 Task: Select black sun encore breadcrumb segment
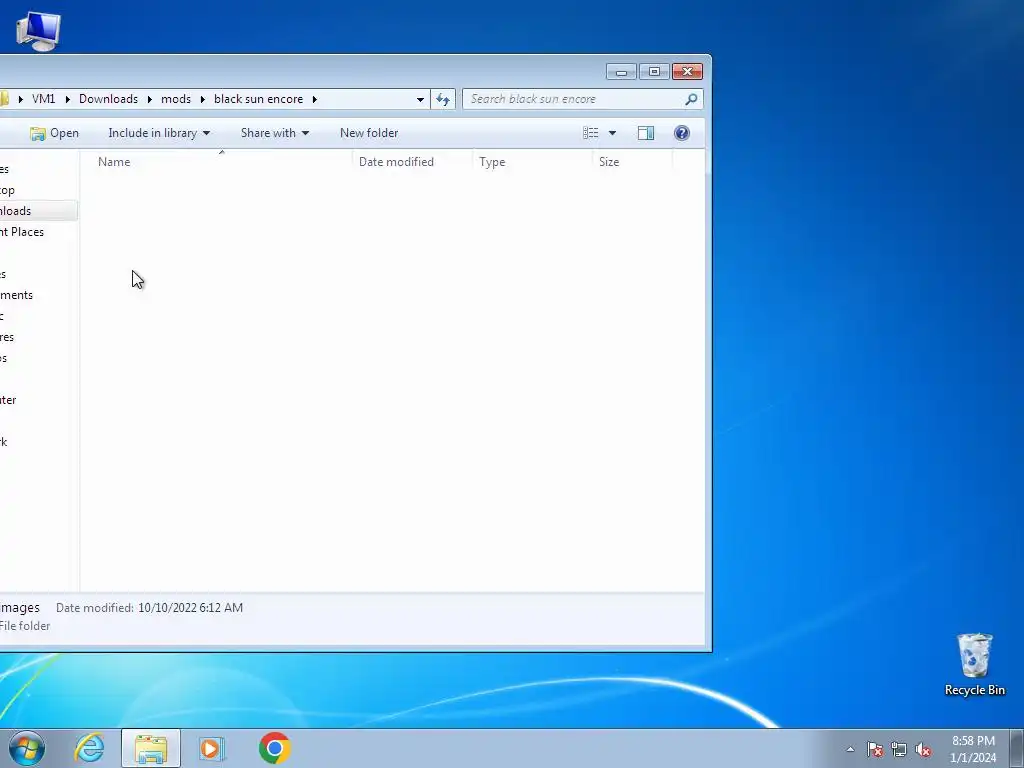click(259, 99)
